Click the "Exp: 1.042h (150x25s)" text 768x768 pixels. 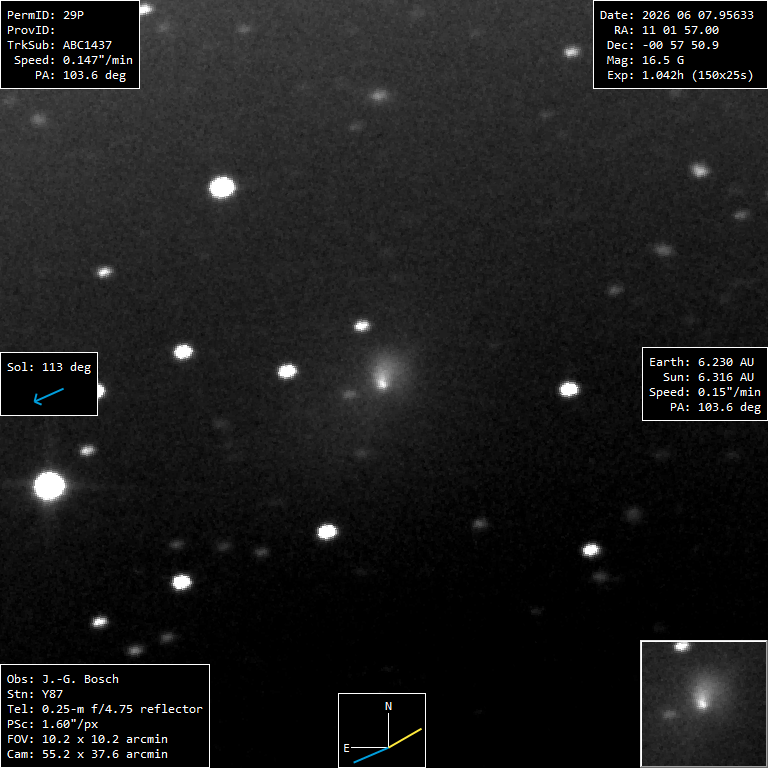coord(680,75)
